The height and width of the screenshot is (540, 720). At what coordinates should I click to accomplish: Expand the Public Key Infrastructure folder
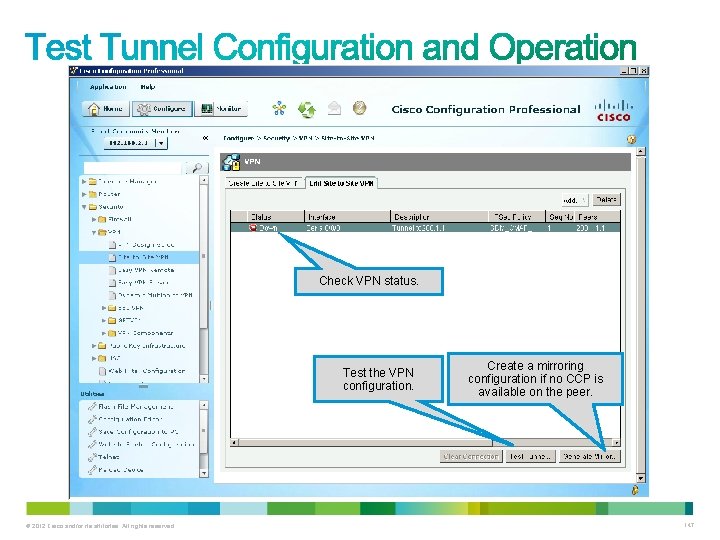pyautogui.click(x=94, y=346)
